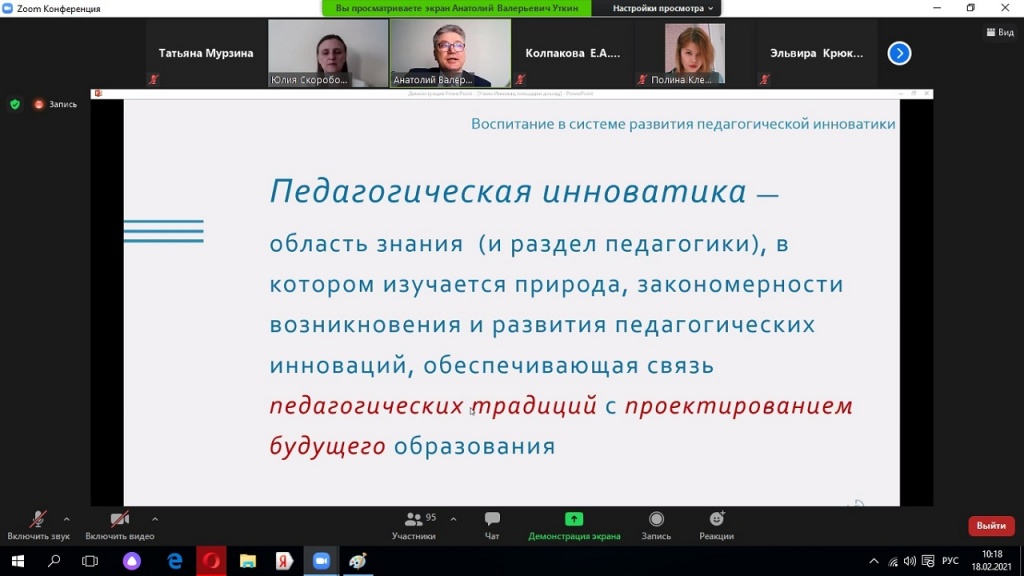1024x576 pixels.
Task: Select Анатолий's video thumbnail
Action: pyautogui.click(x=449, y=53)
